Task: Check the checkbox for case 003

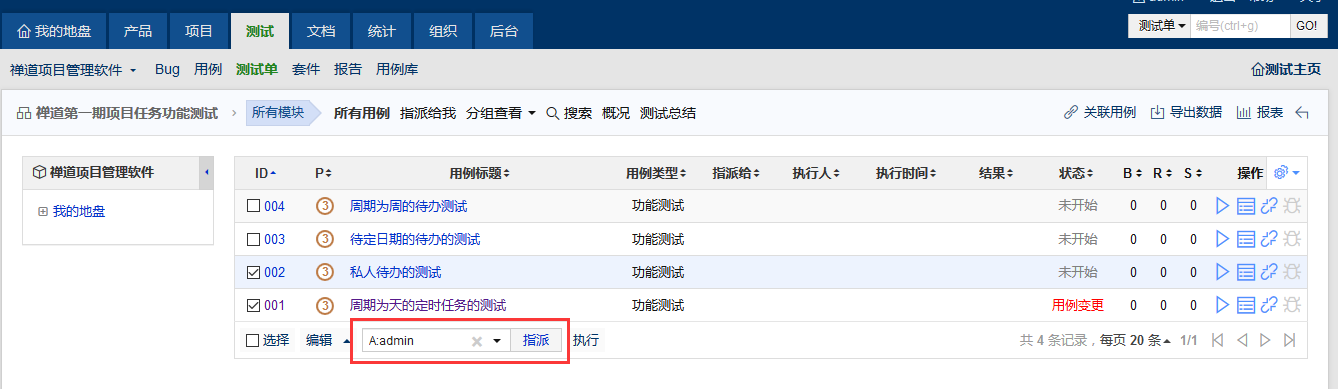Action: (253, 239)
